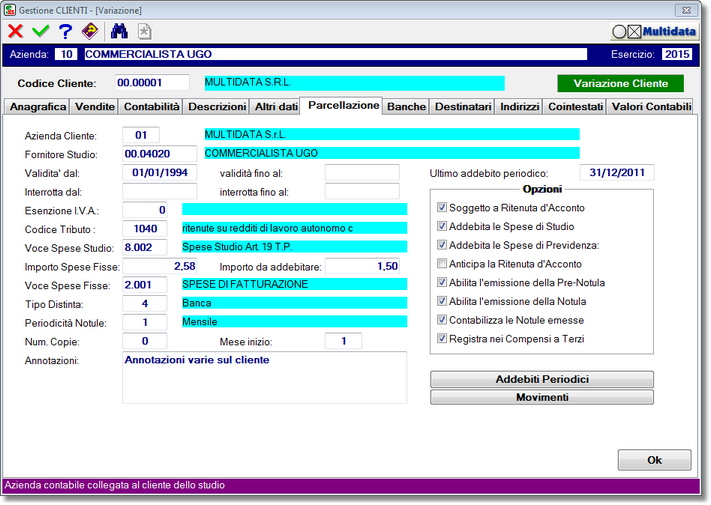Viewport: 711px width, 505px height.
Task: Open the Vendite tab
Action: pyautogui.click(x=95, y=107)
